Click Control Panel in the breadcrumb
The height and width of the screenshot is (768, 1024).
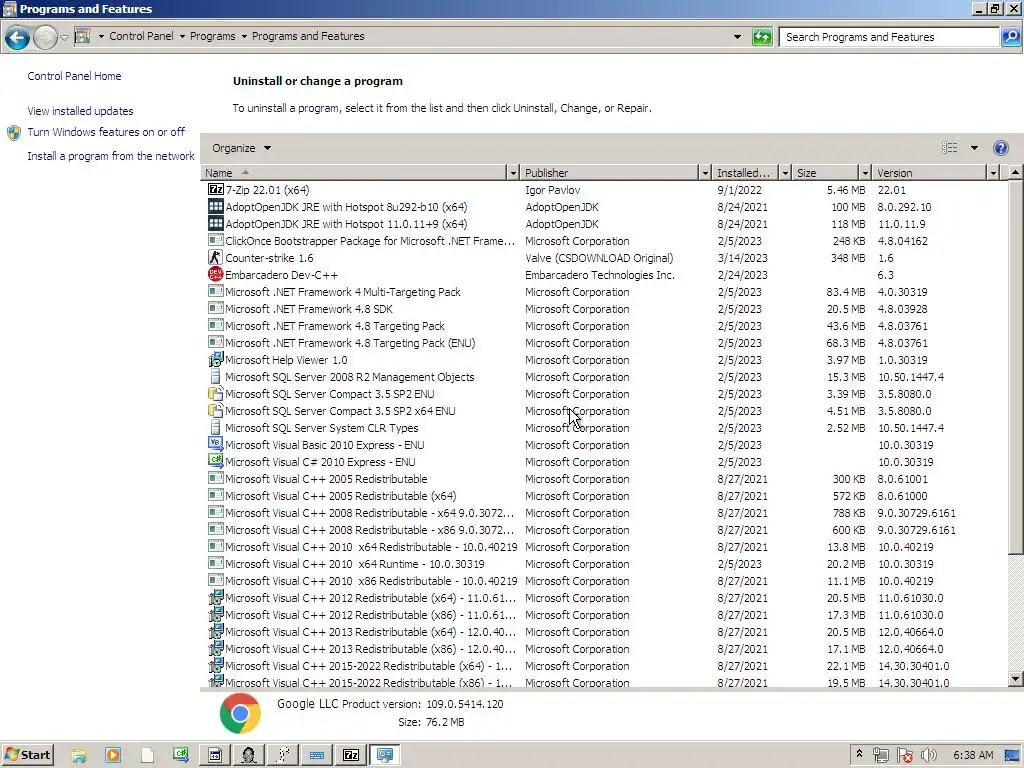[x=141, y=36]
